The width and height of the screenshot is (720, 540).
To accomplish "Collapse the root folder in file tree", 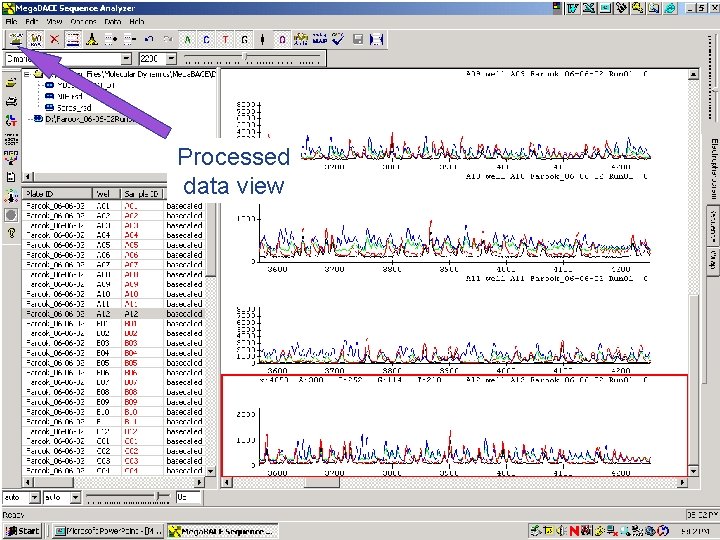I will [27, 74].
